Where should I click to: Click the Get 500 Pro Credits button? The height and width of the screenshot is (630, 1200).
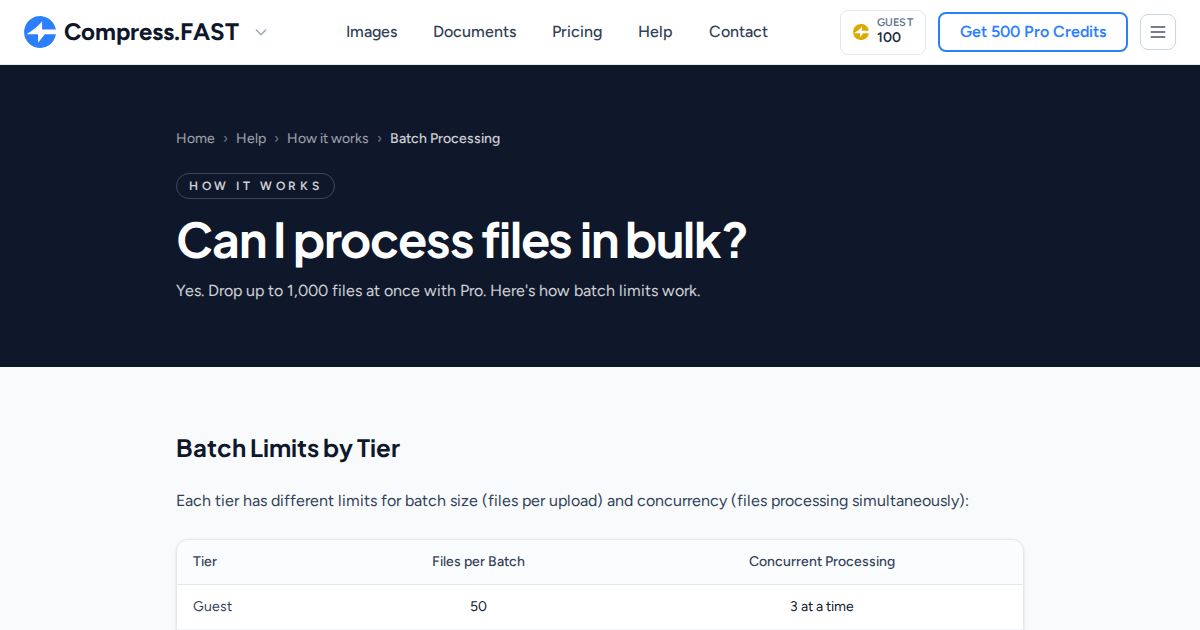1033,32
